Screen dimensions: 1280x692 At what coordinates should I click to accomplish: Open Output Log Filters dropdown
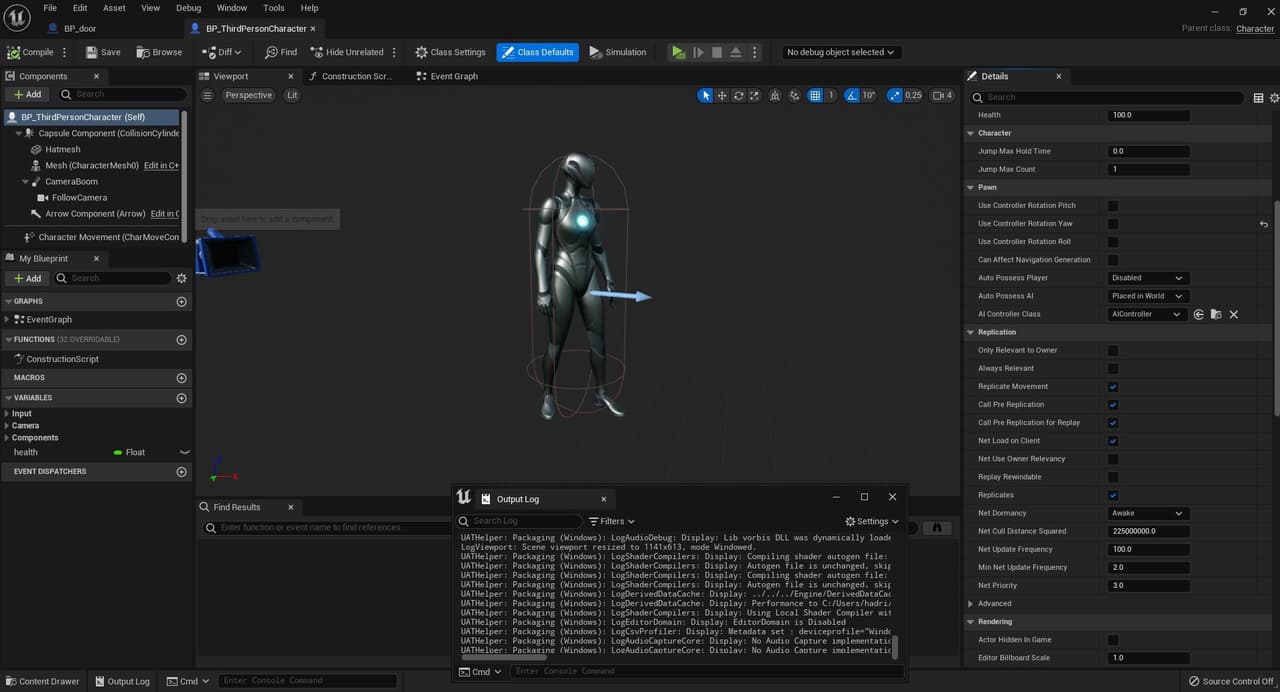point(612,521)
